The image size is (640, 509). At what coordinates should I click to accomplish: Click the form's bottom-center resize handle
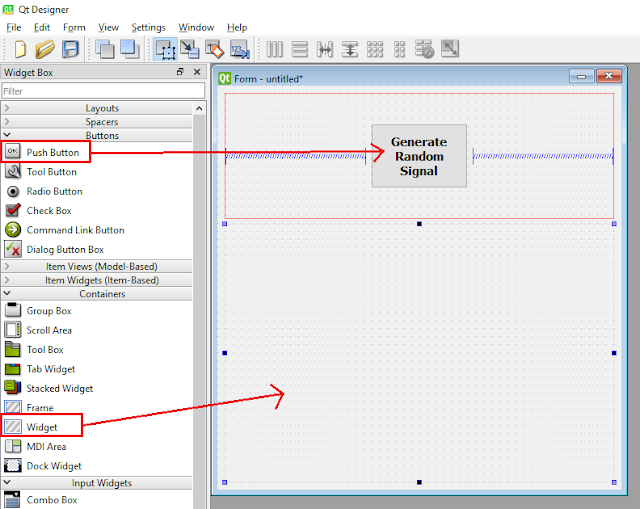[x=419, y=482]
